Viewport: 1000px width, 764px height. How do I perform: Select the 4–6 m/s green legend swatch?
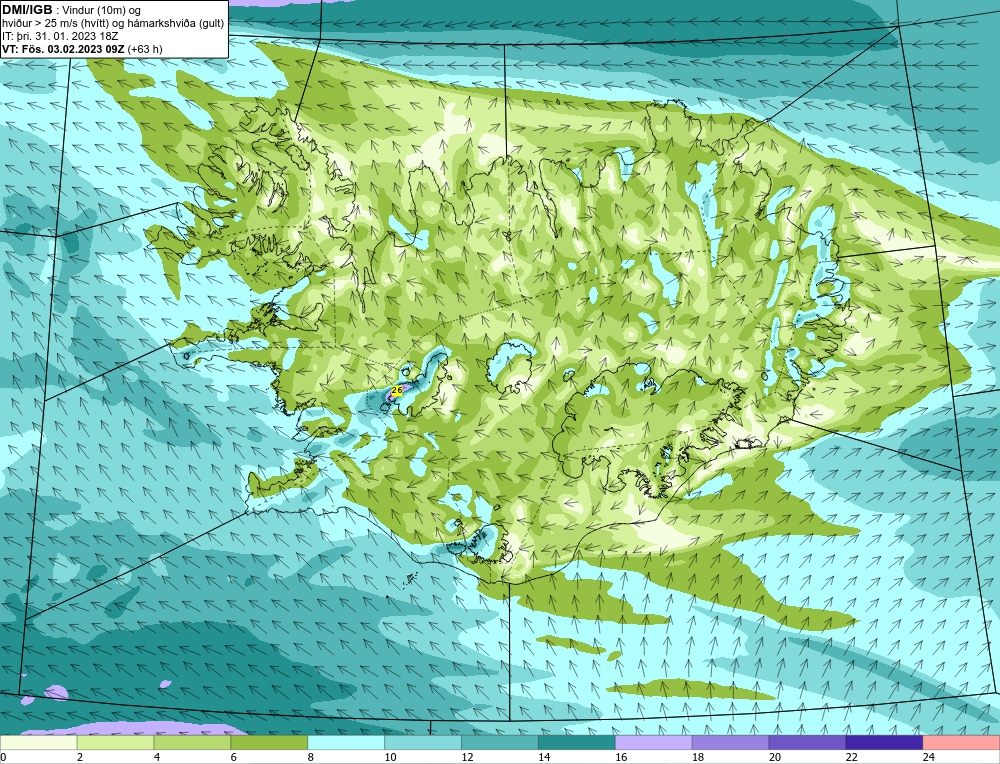(x=192, y=742)
